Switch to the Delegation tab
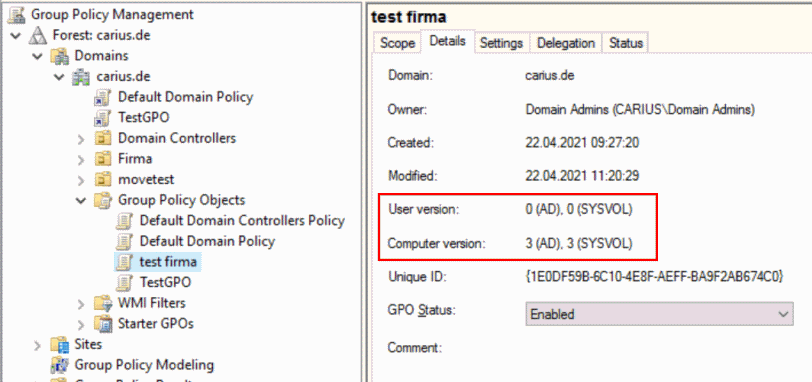Viewport: 812px width, 382px height. pyautogui.click(x=566, y=43)
